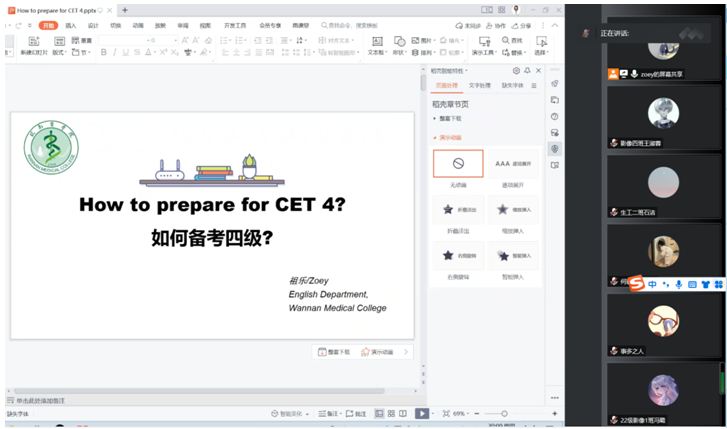Click the blue slideshow play button in status bar

point(422,413)
